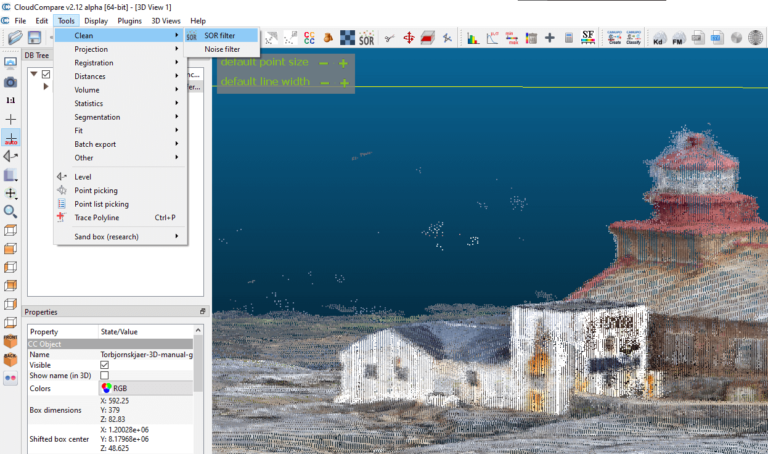Click the scalar field histogram icon
This screenshot has width=768, height=454.
tap(473, 38)
